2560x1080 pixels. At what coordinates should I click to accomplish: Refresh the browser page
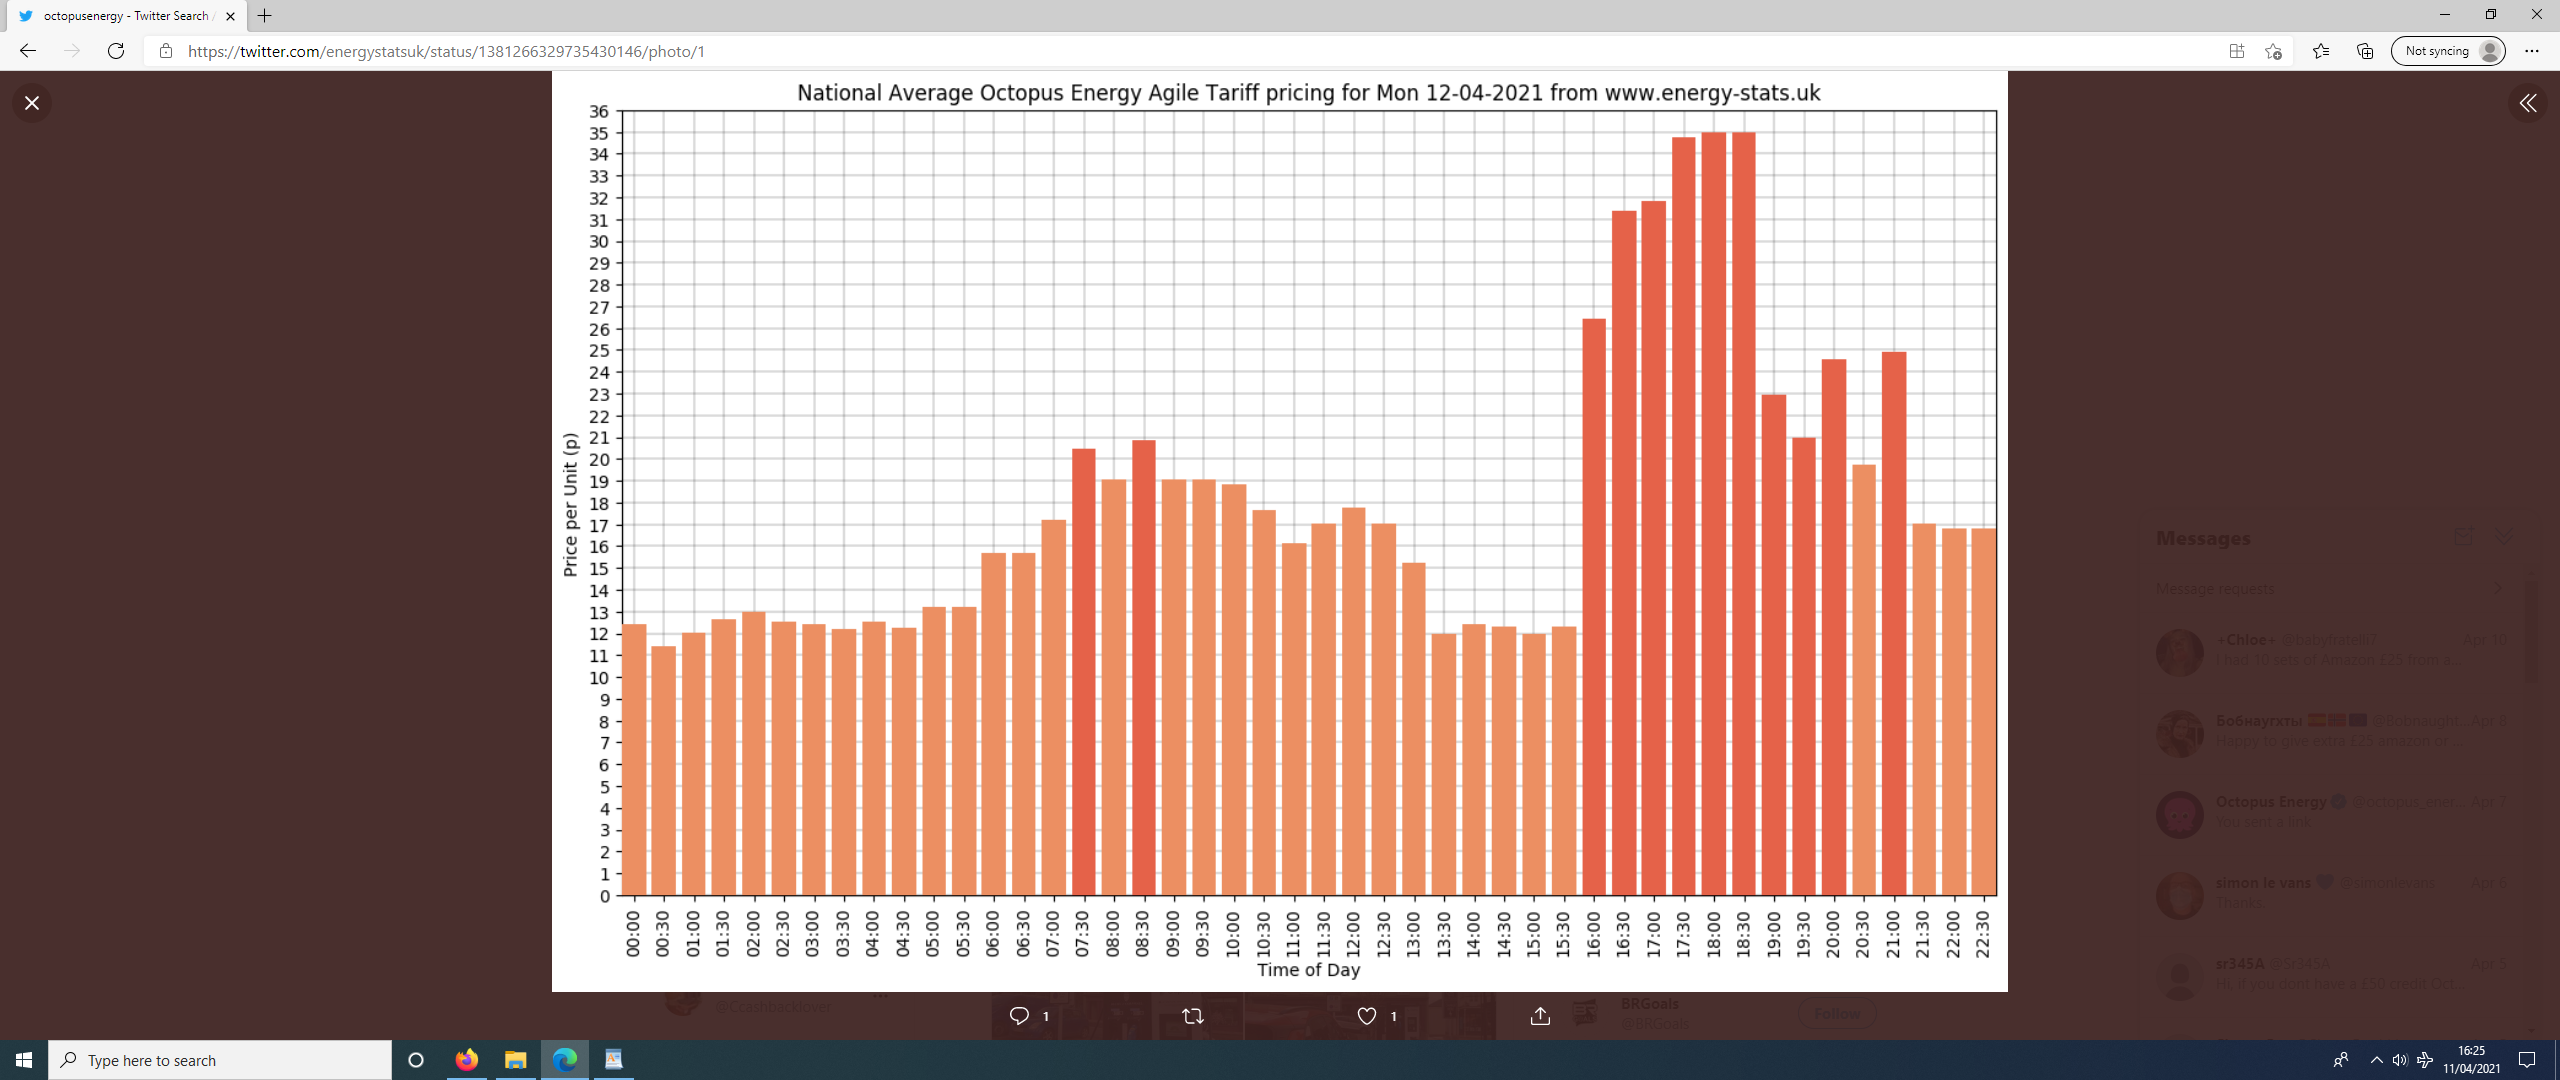pos(116,51)
